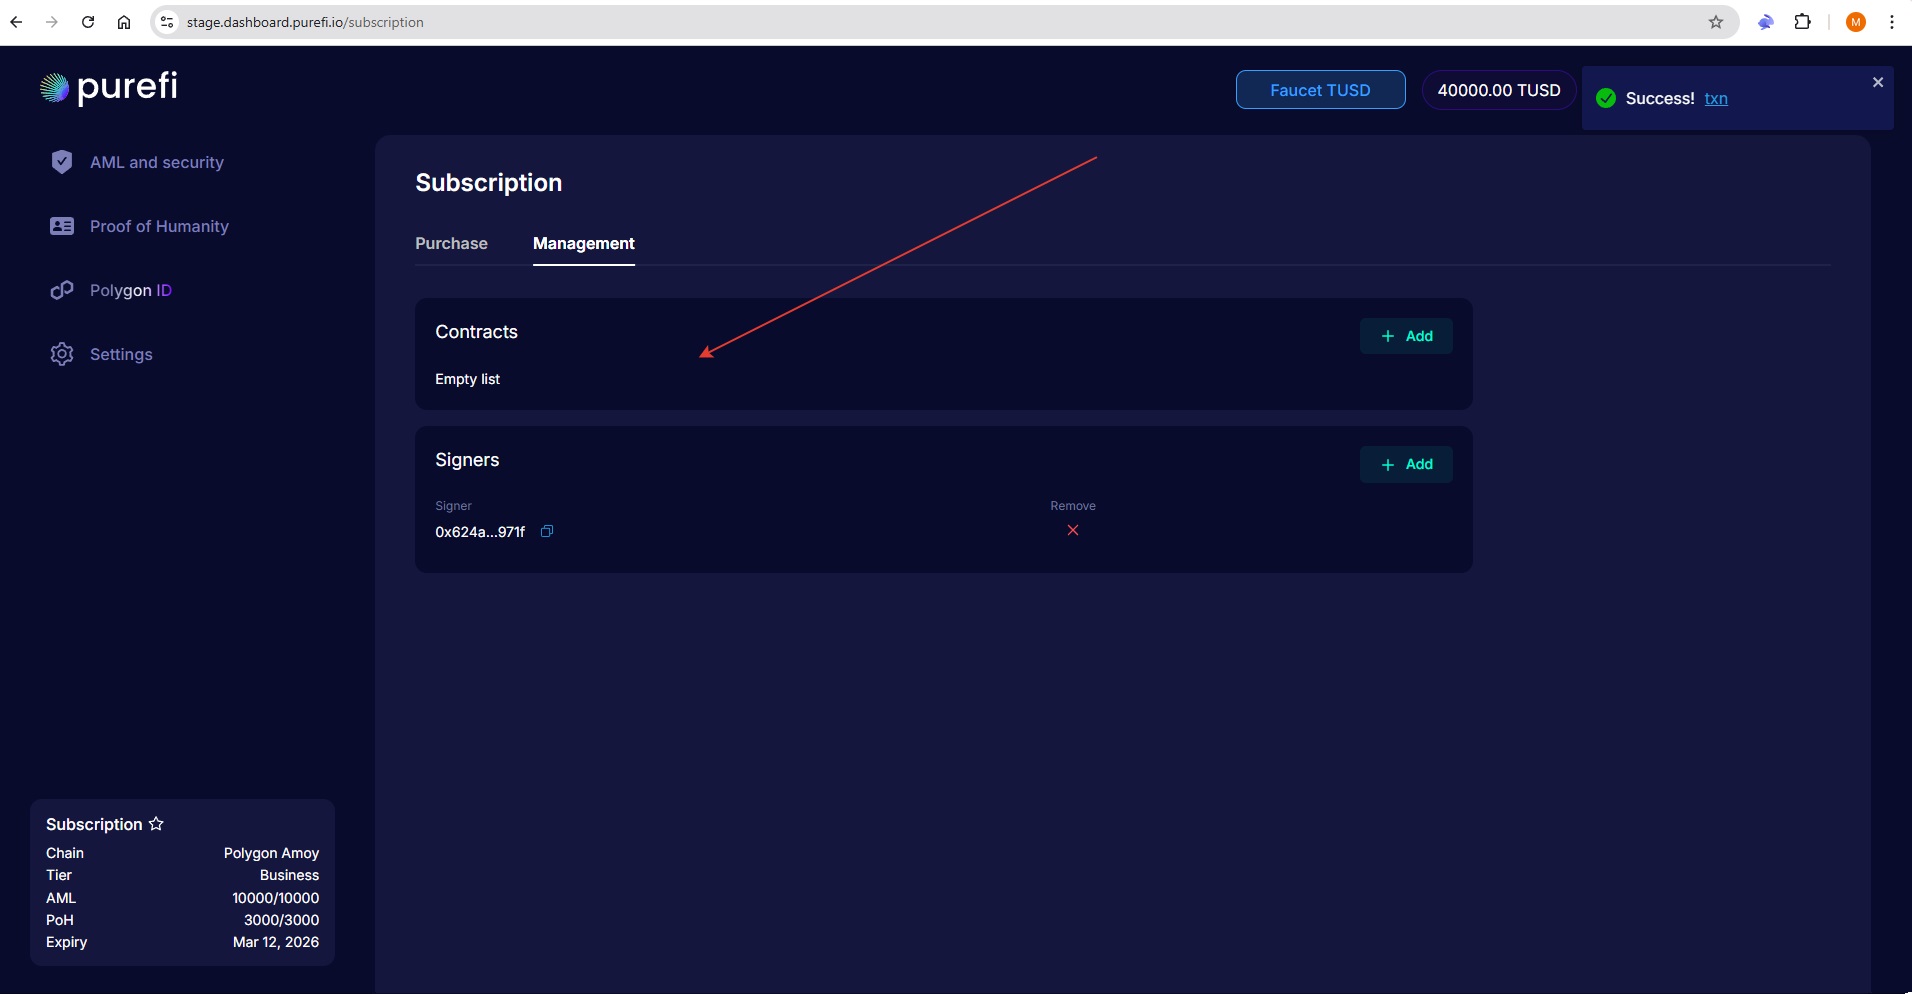Dismiss the Success notification
1912x994 pixels.
[1877, 82]
